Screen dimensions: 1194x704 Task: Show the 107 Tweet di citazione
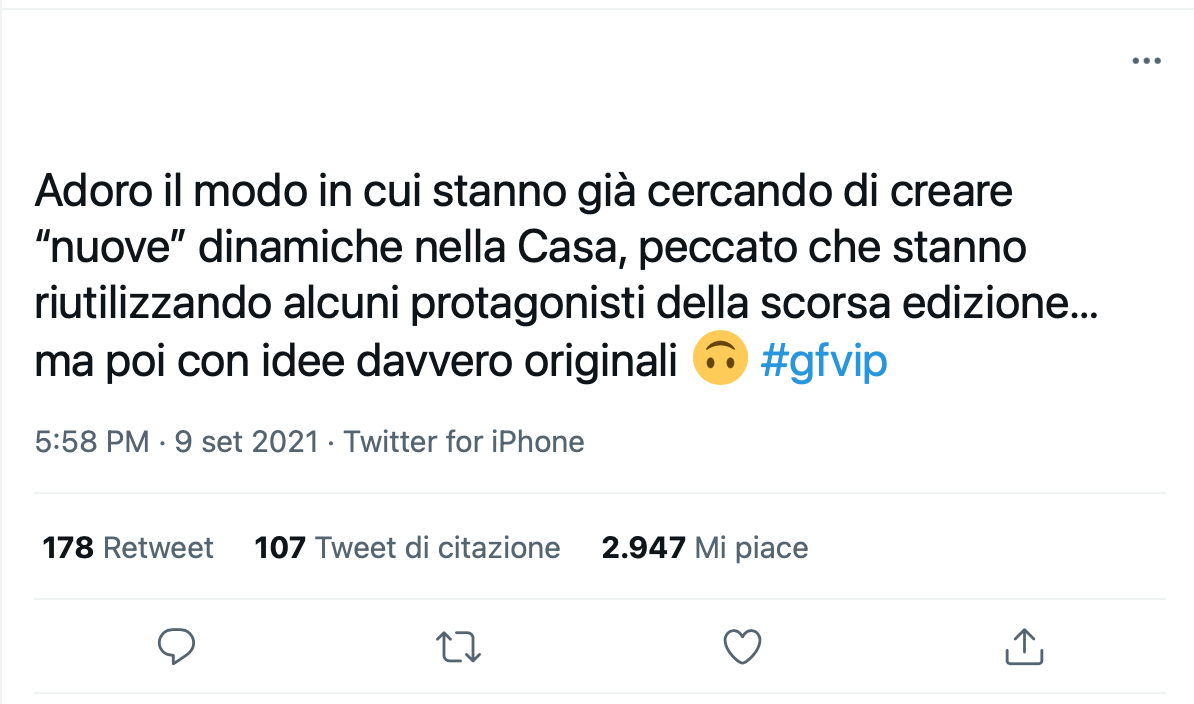pos(407,547)
